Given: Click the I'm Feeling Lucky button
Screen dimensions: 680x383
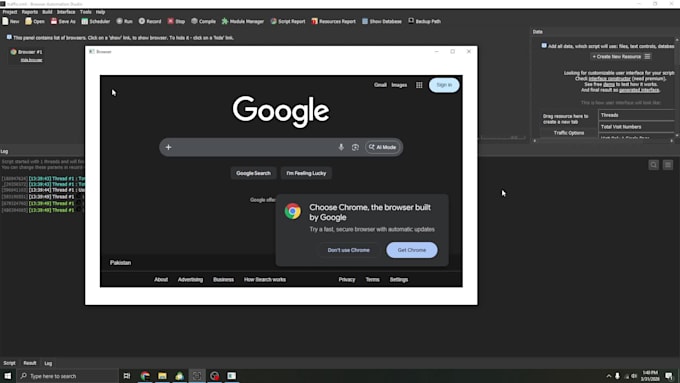Looking at the screenshot, I should (306, 173).
